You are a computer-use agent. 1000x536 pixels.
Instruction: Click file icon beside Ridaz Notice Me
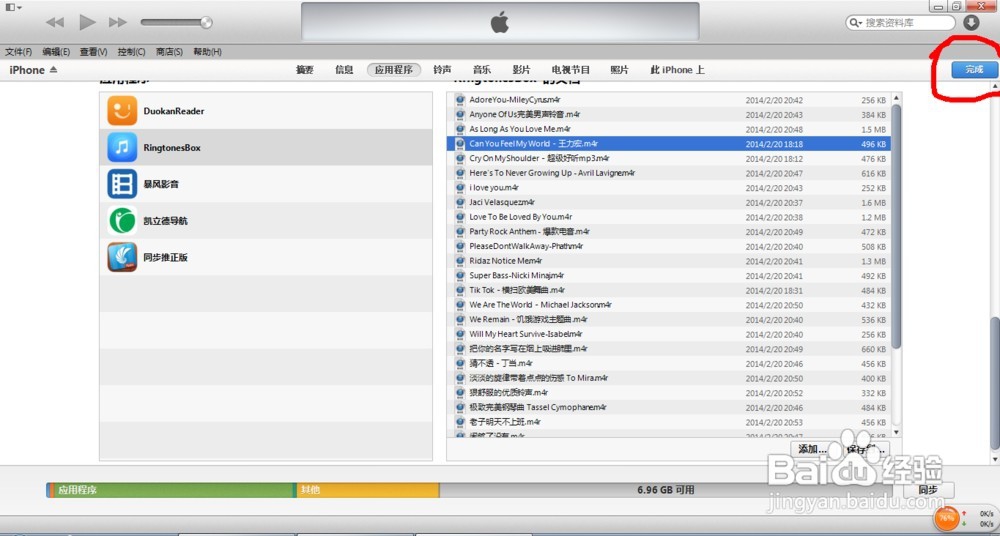tap(460, 261)
